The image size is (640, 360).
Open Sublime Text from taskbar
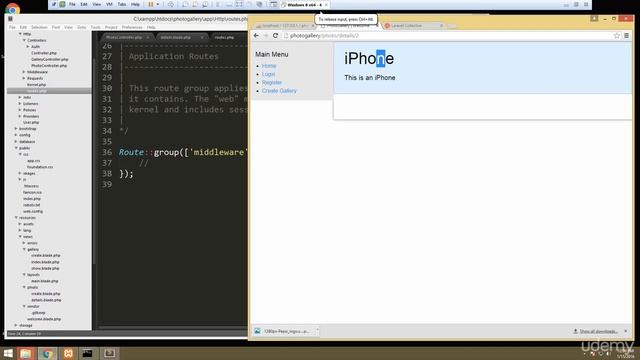click(109, 353)
